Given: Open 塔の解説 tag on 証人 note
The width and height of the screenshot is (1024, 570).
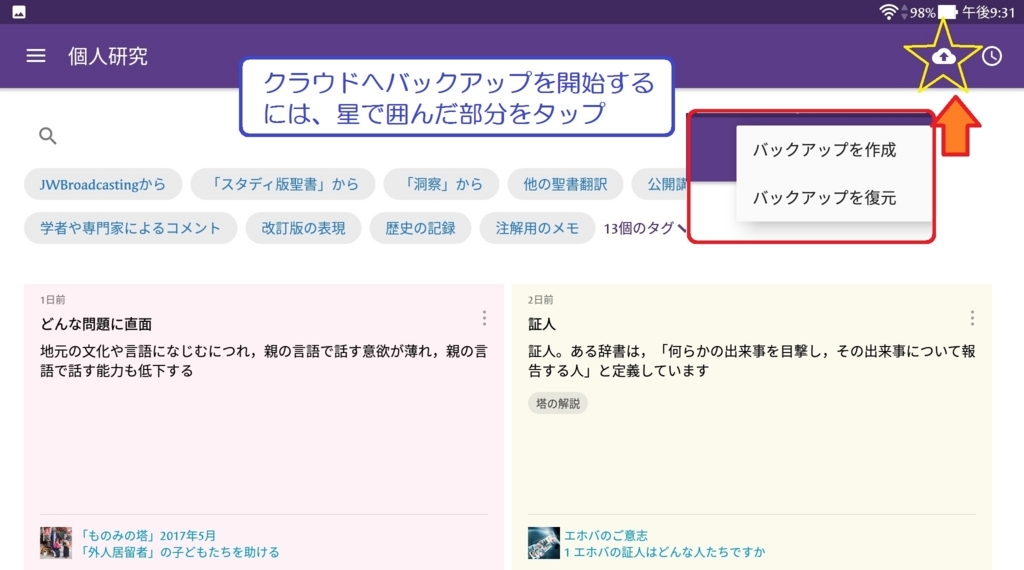Looking at the screenshot, I should click(x=558, y=404).
